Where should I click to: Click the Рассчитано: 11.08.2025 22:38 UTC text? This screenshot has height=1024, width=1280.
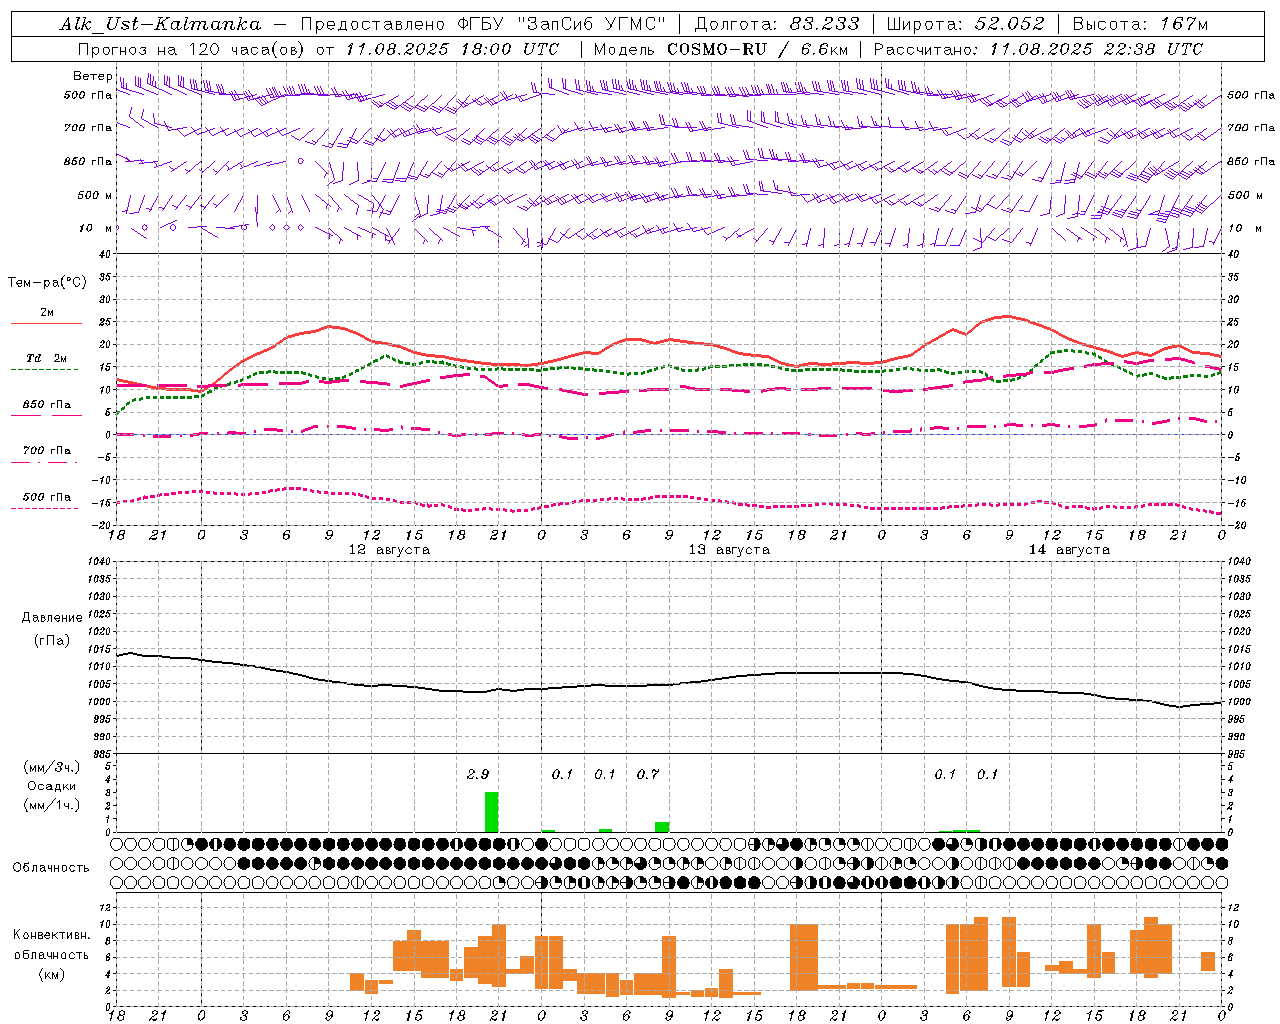coord(1038,49)
